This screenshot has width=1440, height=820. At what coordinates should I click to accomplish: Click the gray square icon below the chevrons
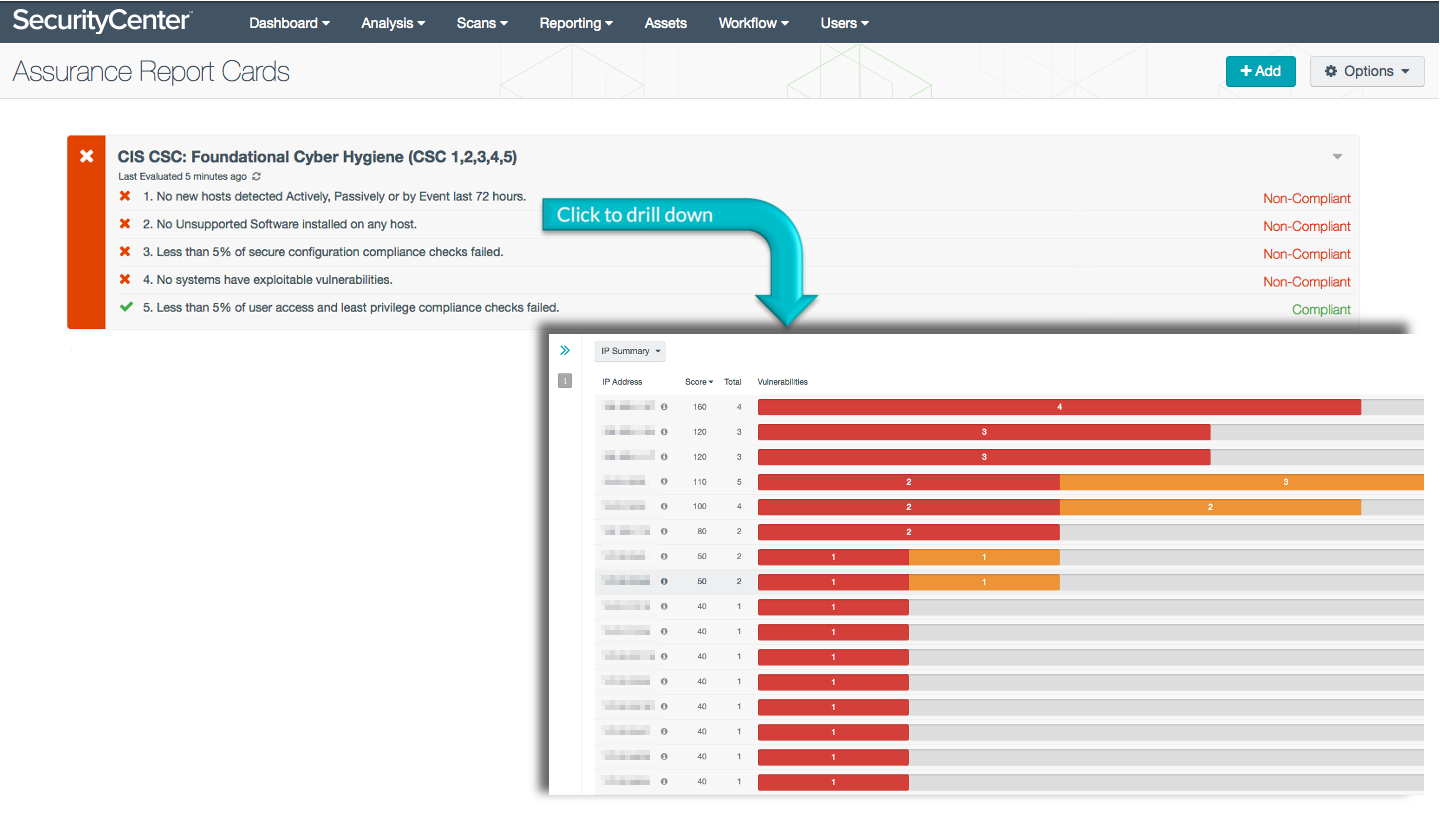(x=565, y=380)
